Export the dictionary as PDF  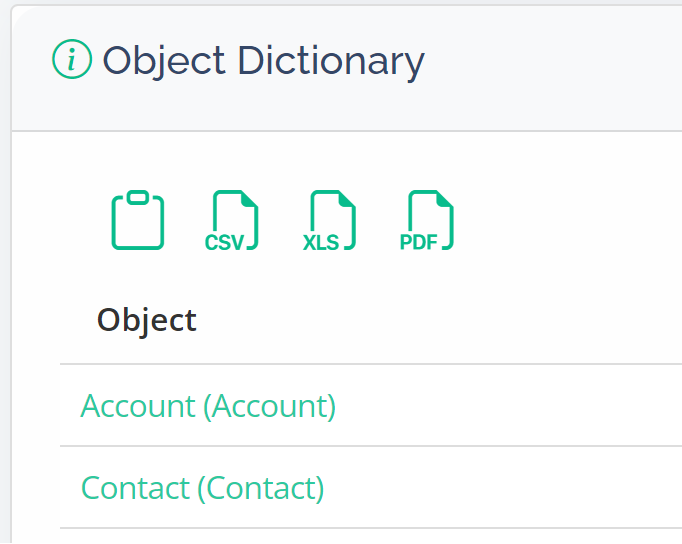coord(427,220)
